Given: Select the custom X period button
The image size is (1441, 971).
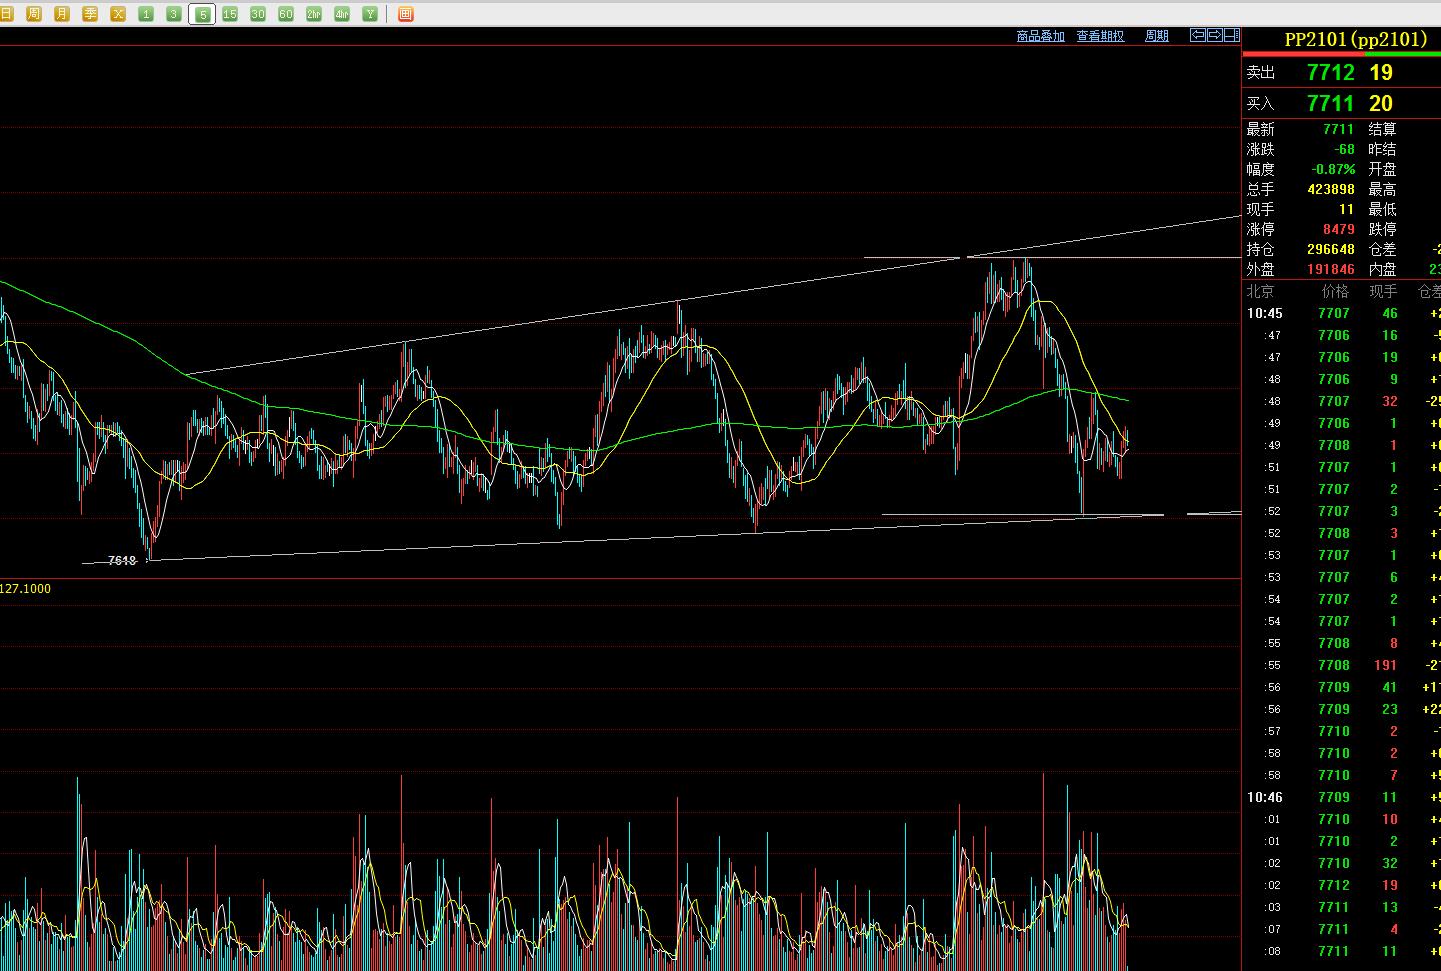Looking at the screenshot, I should click(x=118, y=14).
